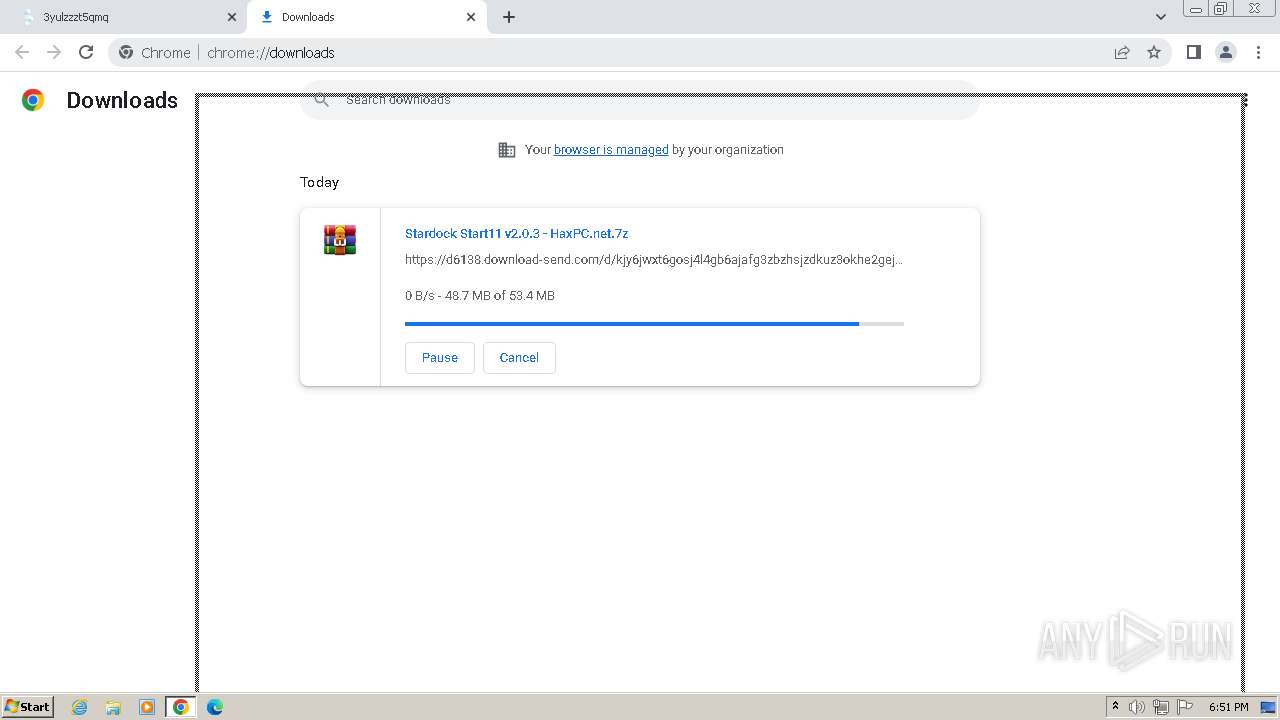
Task: Click the browser forward arrow
Action: coord(54,52)
